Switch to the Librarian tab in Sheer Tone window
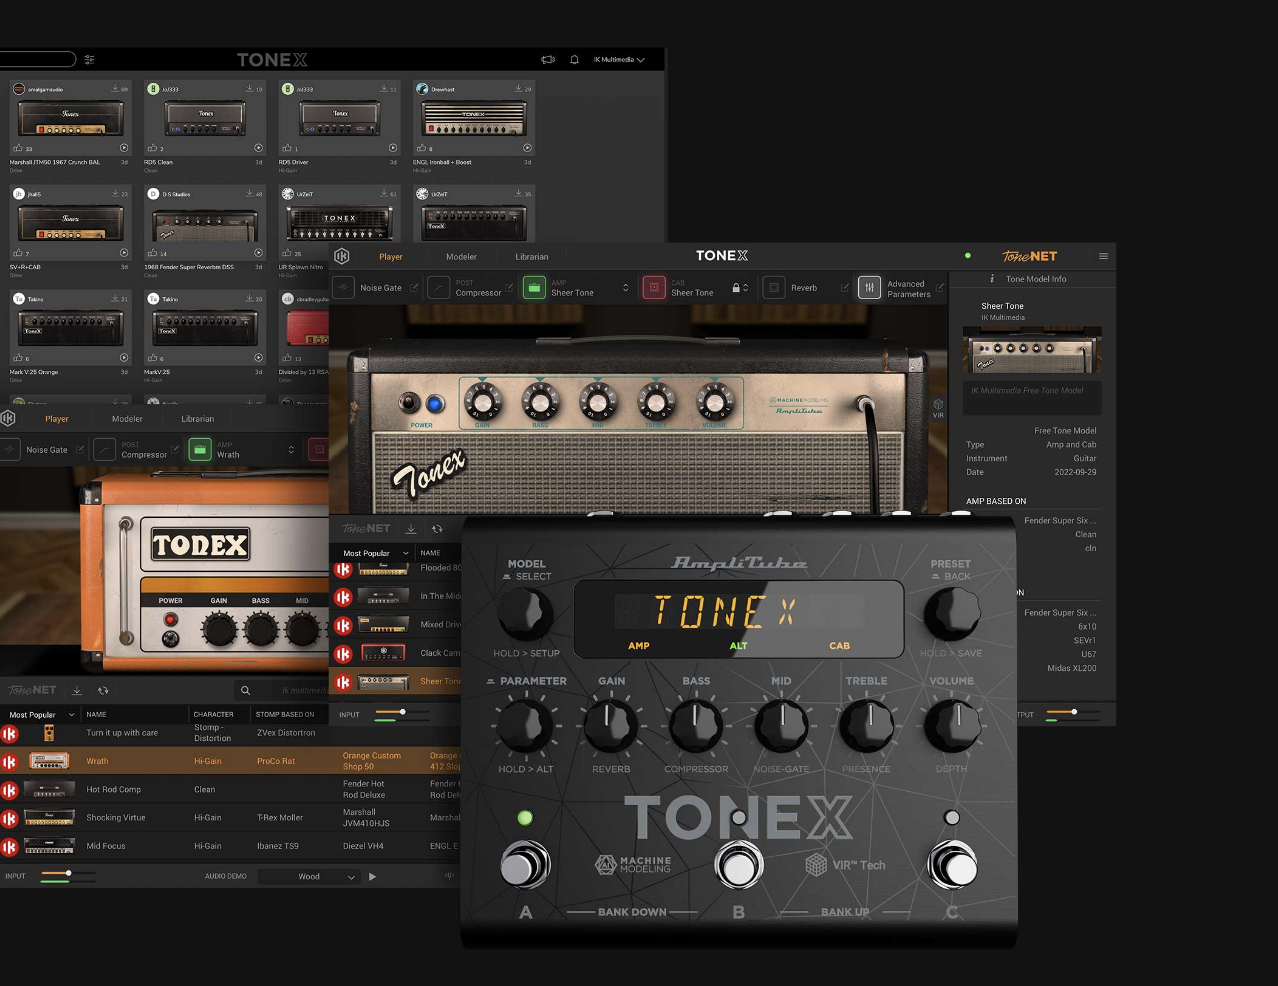The image size is (1278, 986). tap(531, 257)
